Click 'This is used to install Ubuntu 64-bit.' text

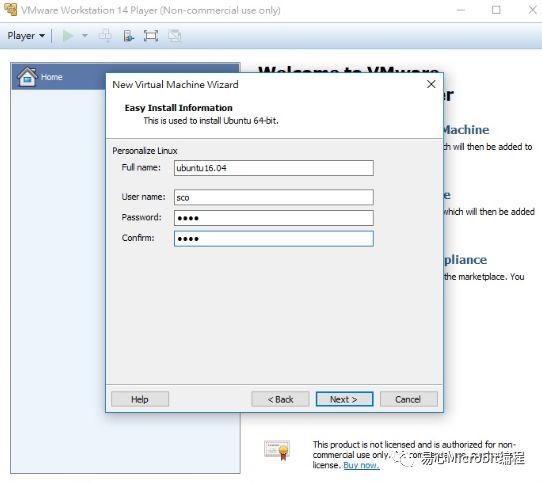[211, 121]
